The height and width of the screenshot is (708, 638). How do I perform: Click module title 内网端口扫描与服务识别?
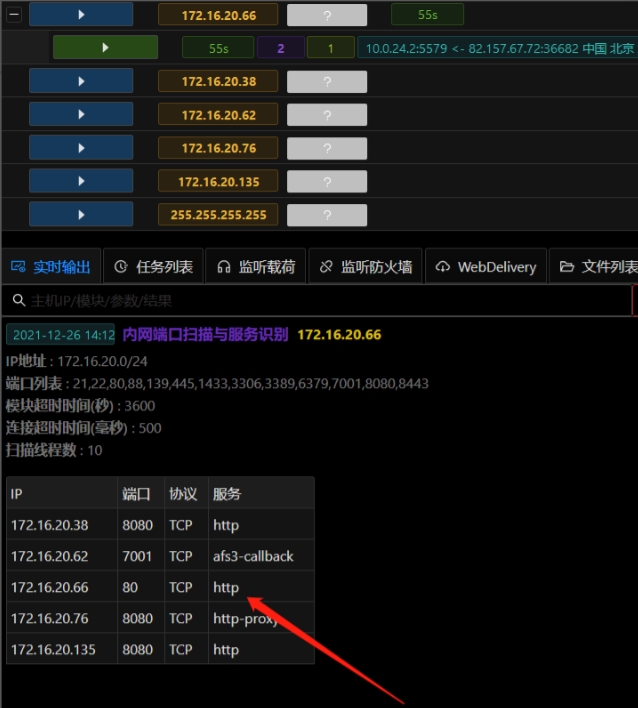[205, 335]
